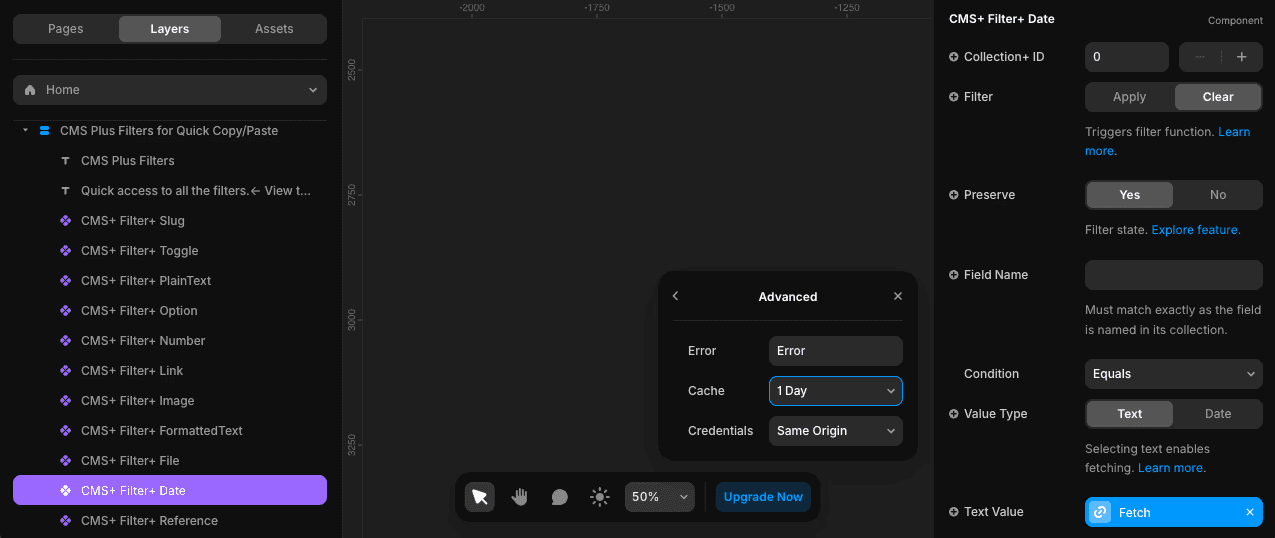Switch to the Pages tab
This screenshot has height=538, width=1275.
tap(66, 29)
